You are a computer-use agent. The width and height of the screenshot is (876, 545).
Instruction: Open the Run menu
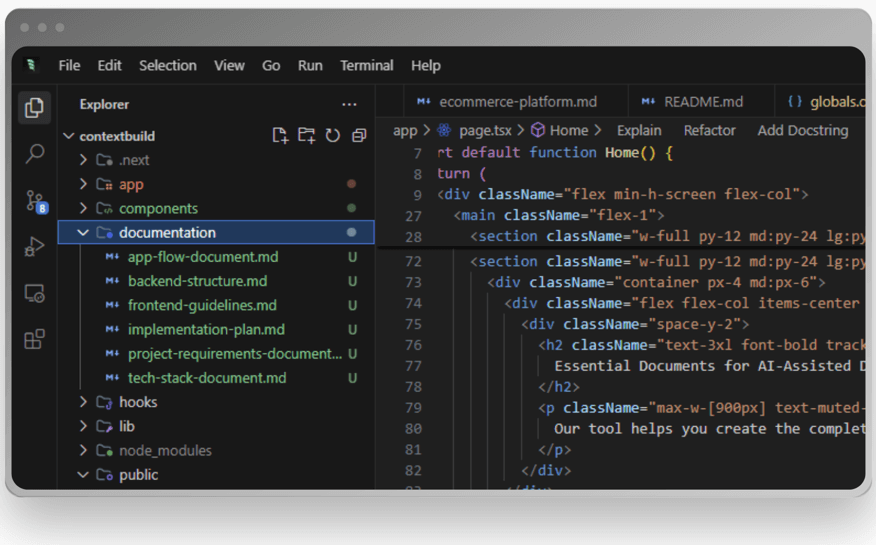pos(310,65)
